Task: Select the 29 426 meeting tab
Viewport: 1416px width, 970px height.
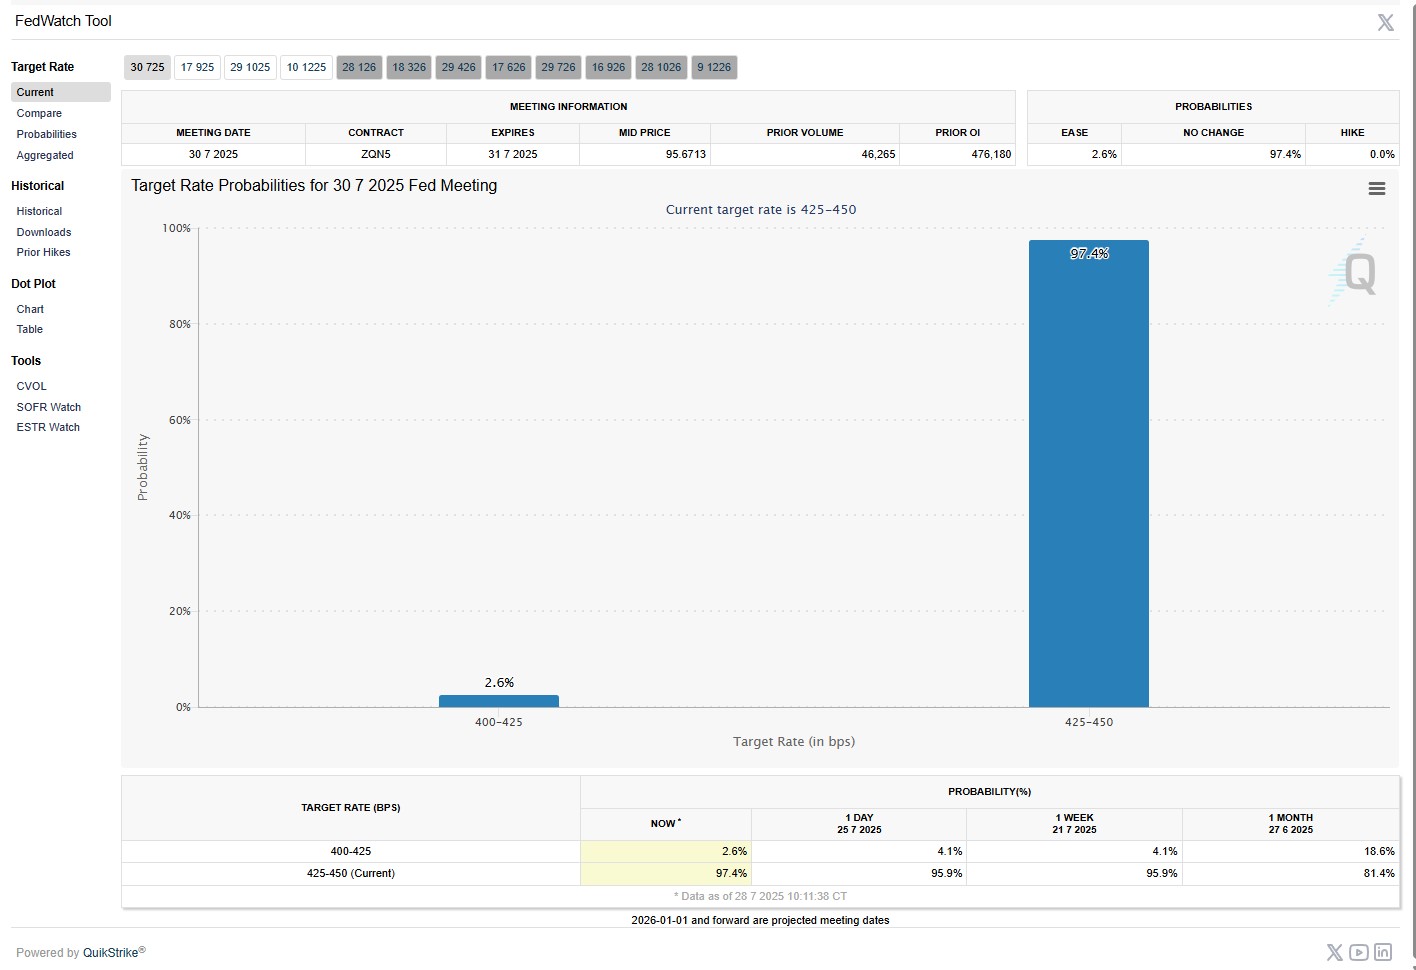Action: point(459,67)
